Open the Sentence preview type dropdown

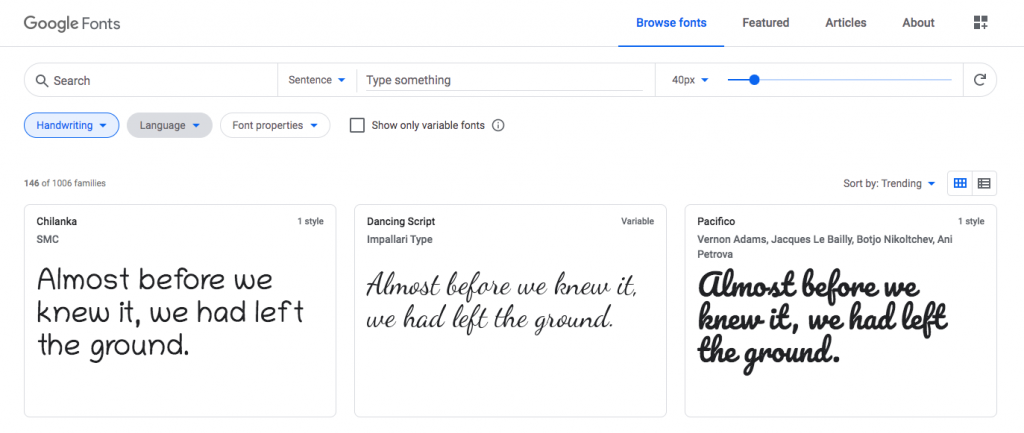317,80
